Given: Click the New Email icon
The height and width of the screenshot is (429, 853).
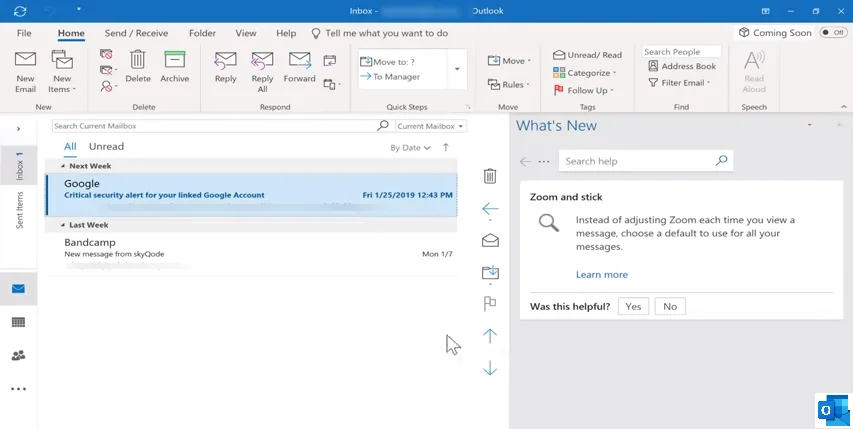Looking at the screenshot, I should click(x=25, y=62).
